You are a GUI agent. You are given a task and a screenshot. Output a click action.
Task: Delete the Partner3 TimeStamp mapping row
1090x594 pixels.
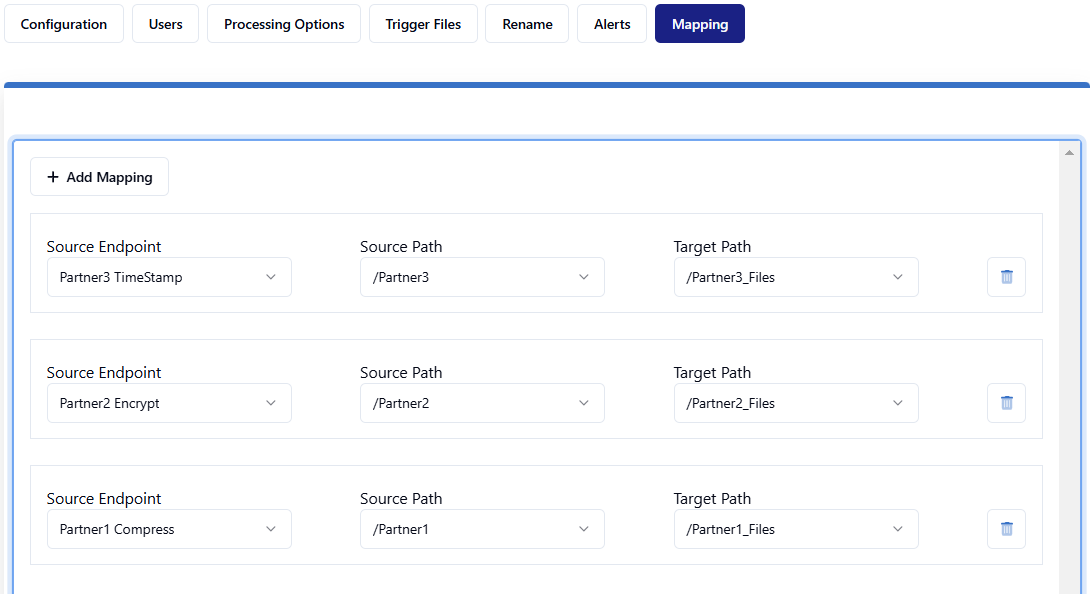point(1006,277)
